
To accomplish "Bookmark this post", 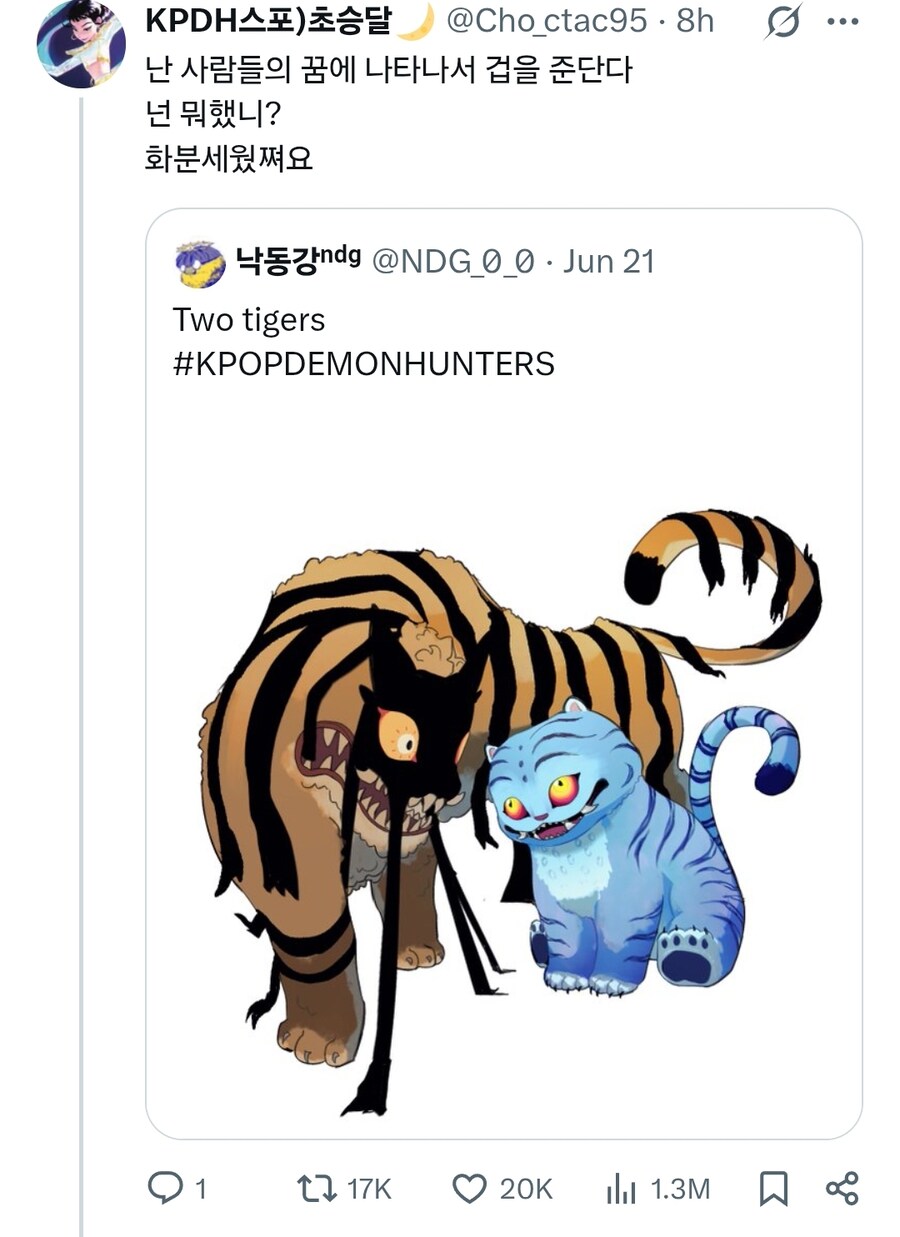I will pos(773,1188).
